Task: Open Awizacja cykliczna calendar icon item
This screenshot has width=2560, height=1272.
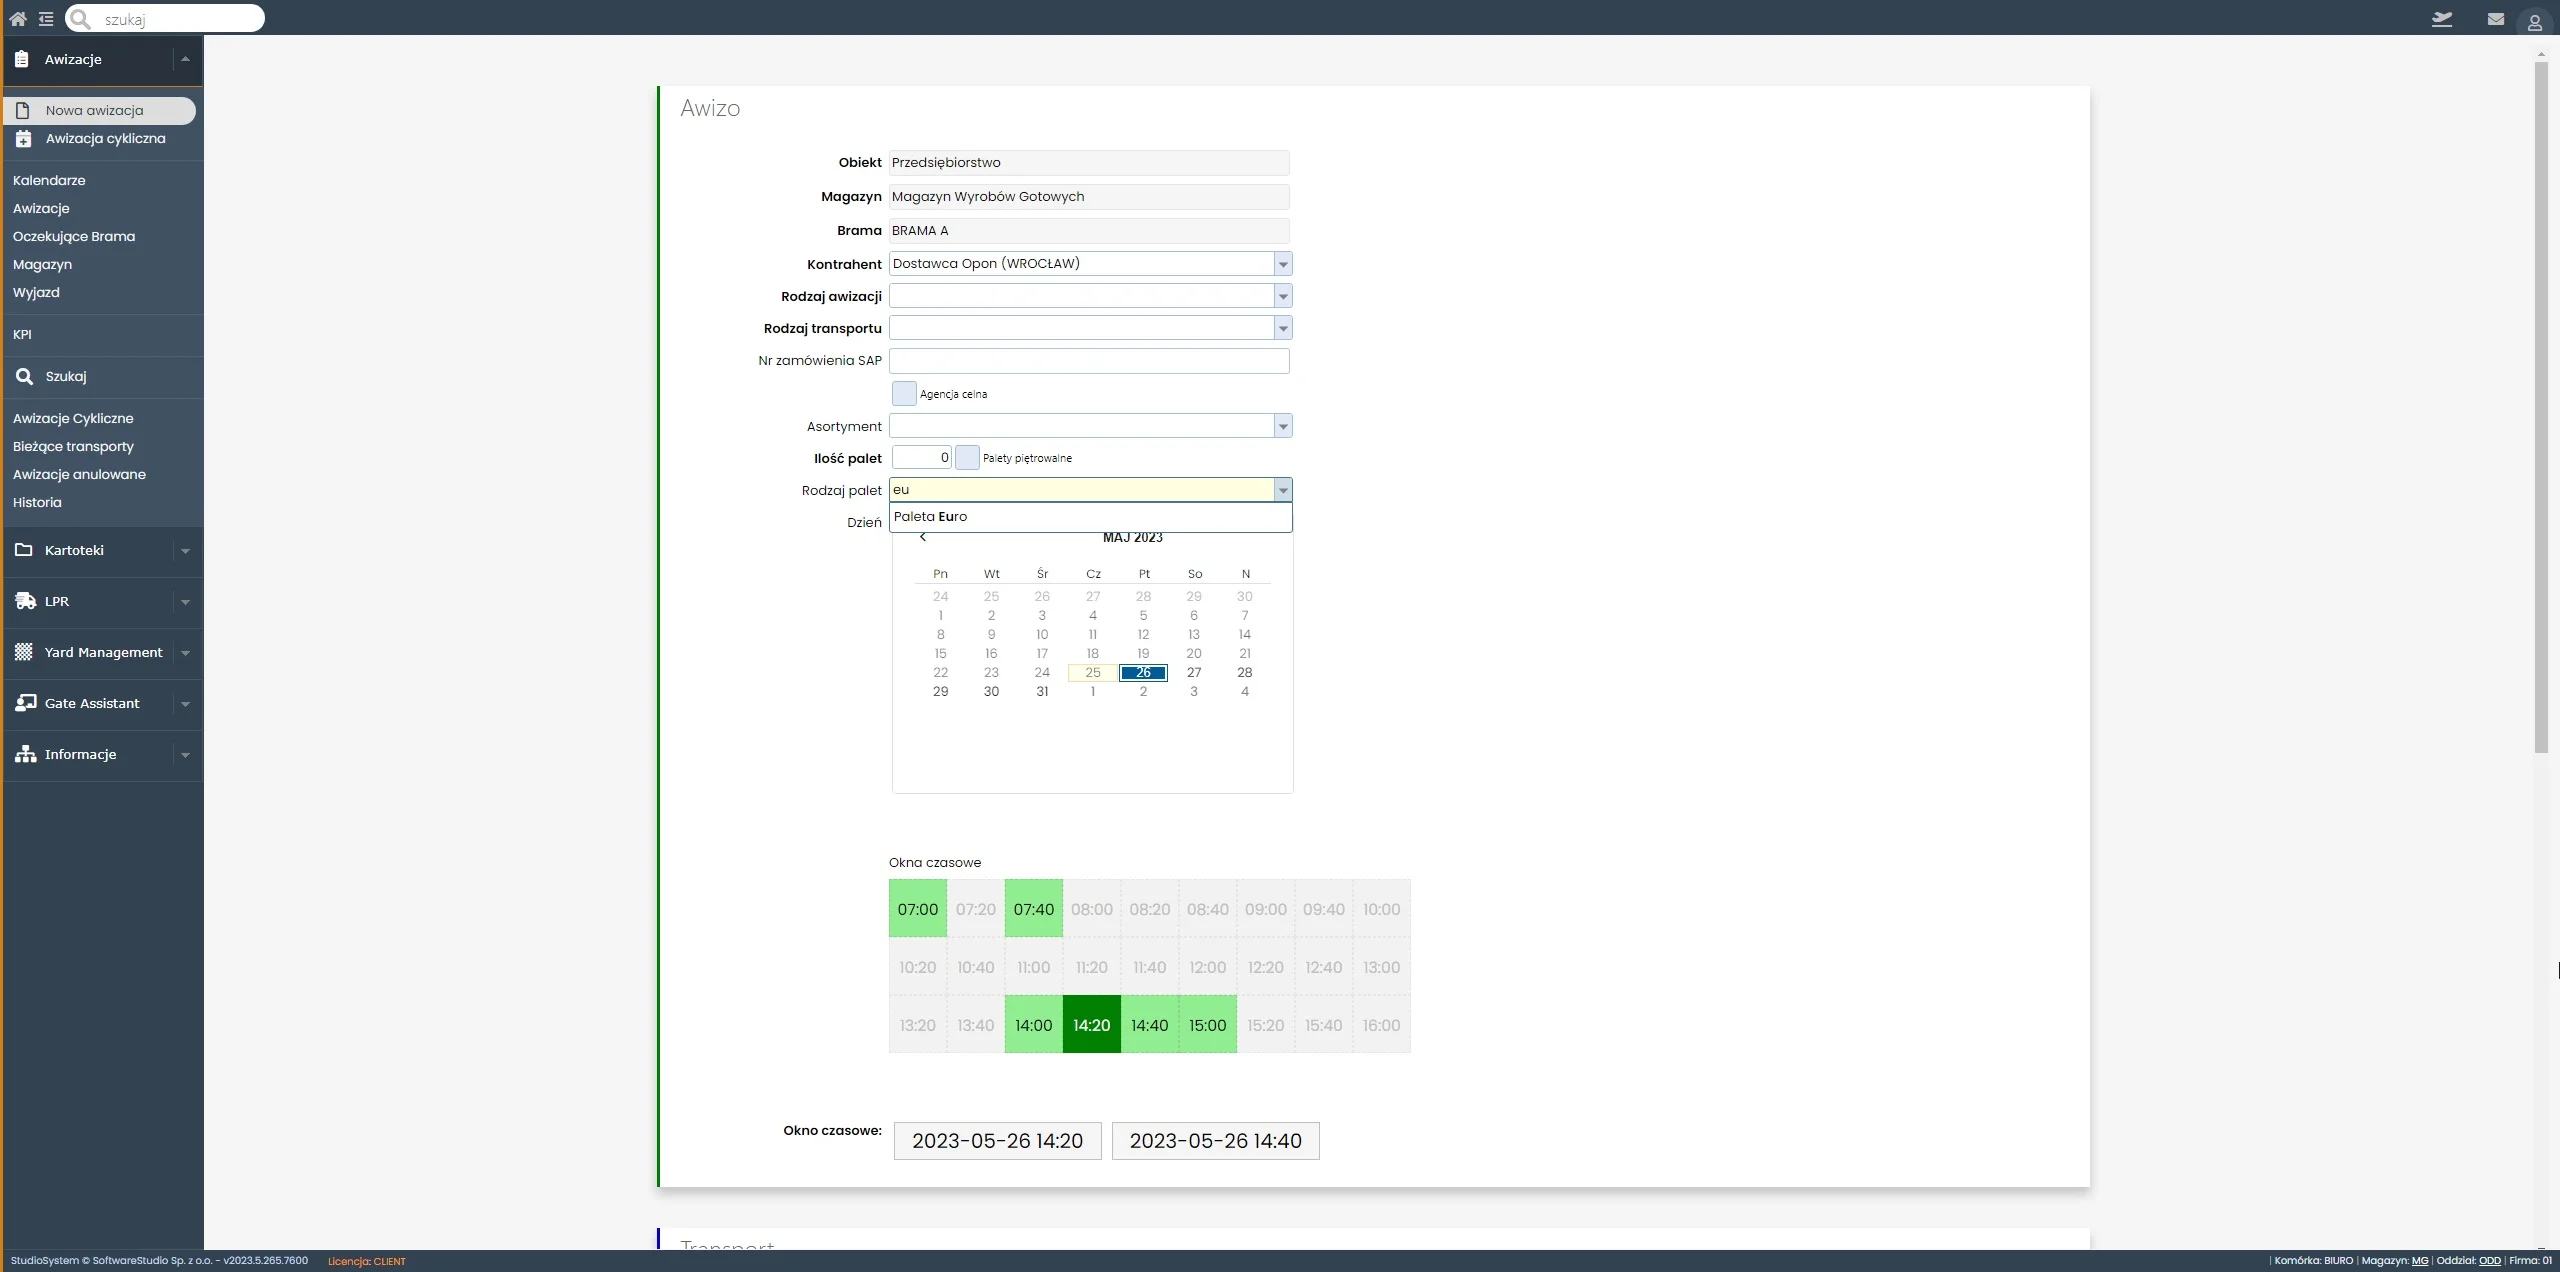Action: pos(24,139)
